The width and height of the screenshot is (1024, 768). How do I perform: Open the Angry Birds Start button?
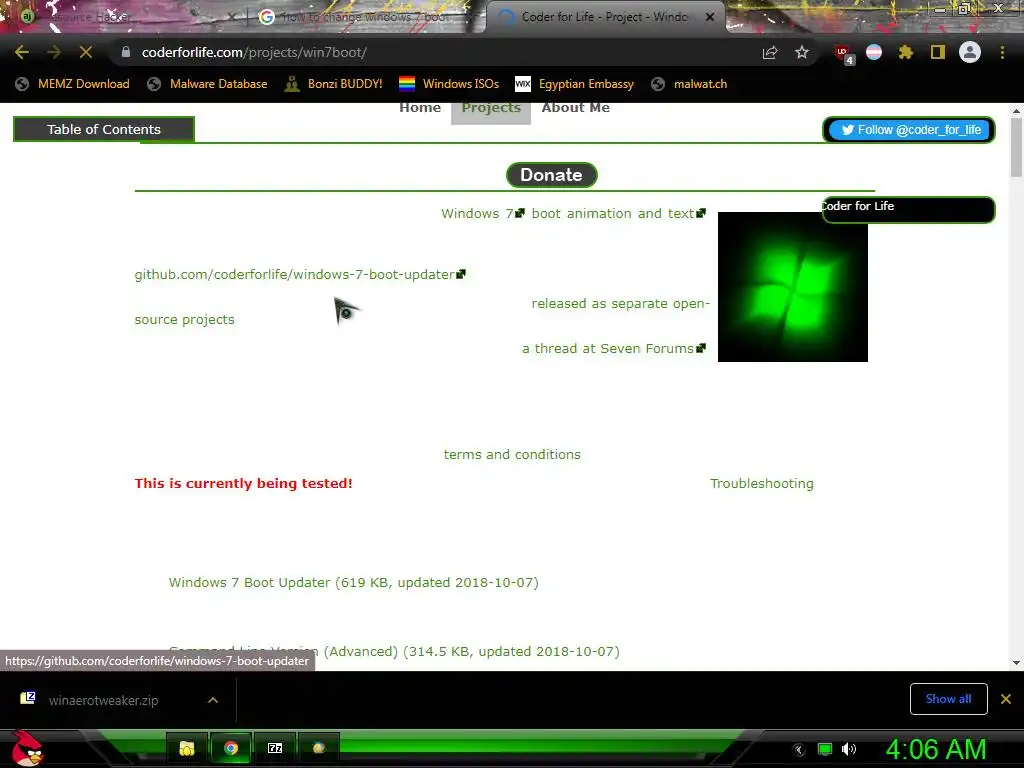(x=27, y=748)
